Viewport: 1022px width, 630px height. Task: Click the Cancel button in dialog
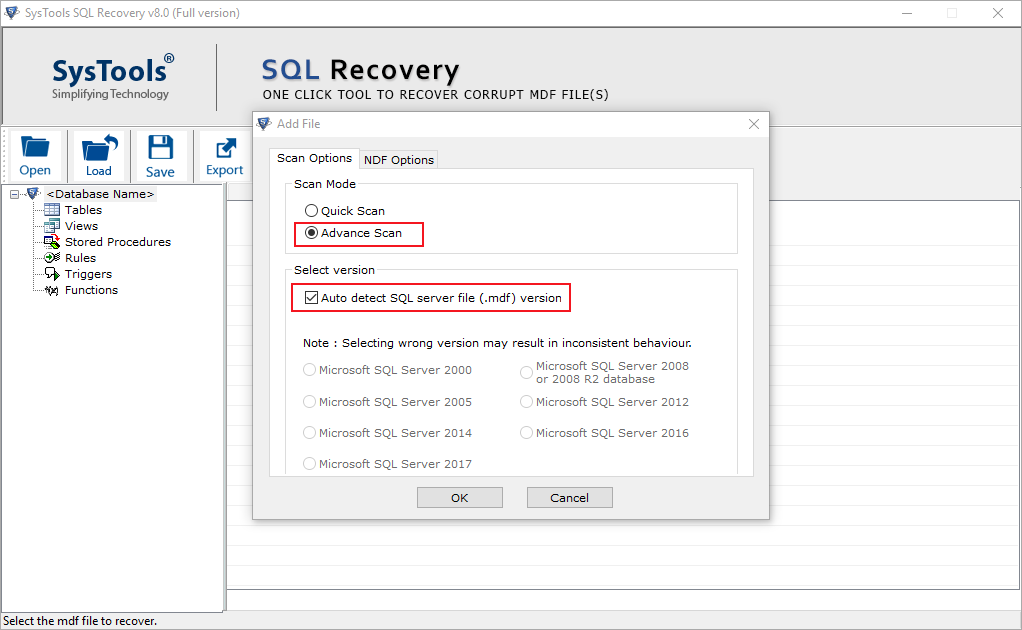(570, 498)
